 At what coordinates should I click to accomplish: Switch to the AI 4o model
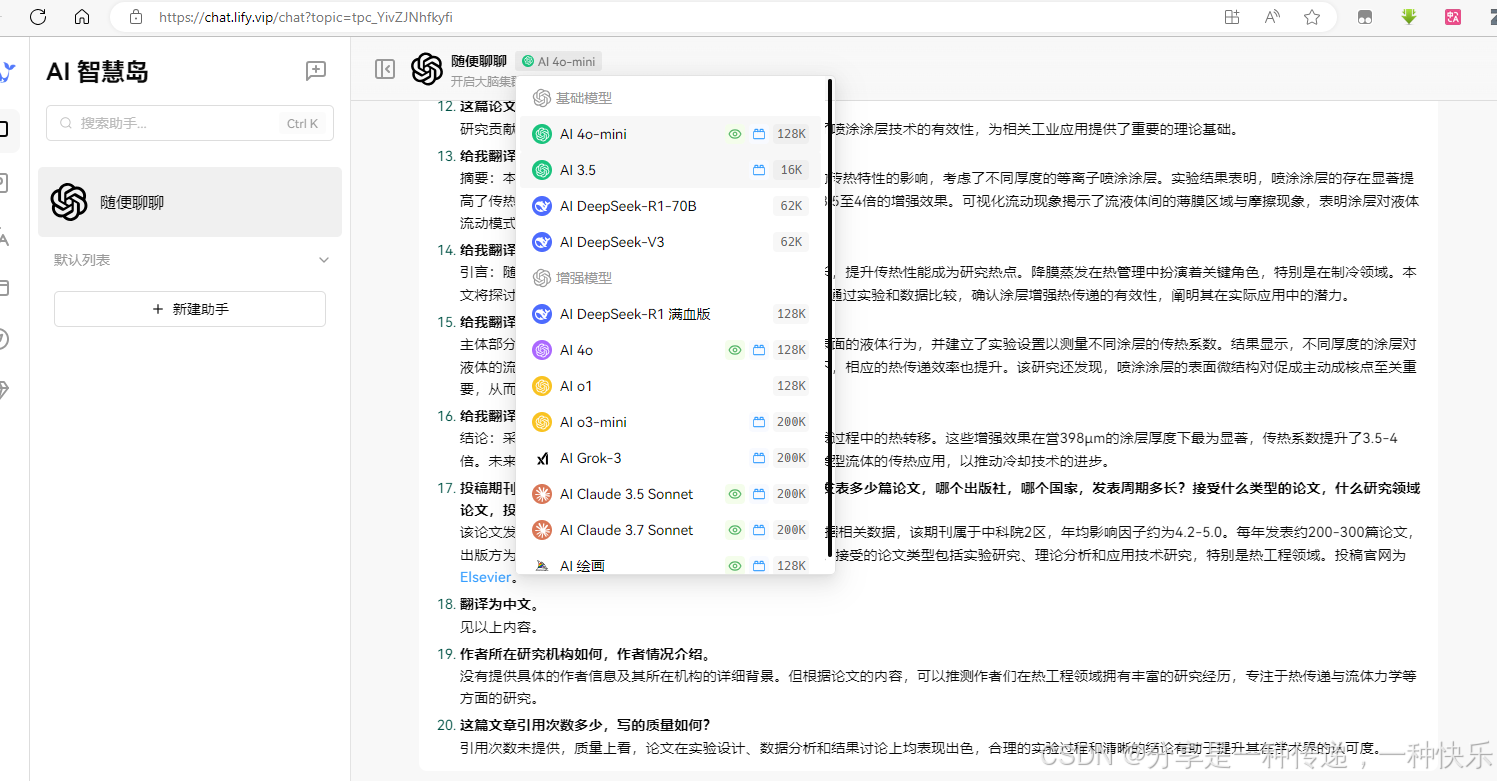[x=670, y=350]
